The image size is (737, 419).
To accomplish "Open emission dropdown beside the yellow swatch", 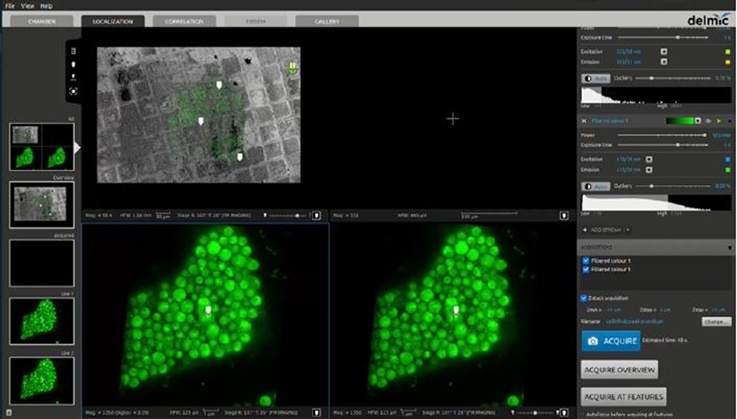I will pos(664,62).
